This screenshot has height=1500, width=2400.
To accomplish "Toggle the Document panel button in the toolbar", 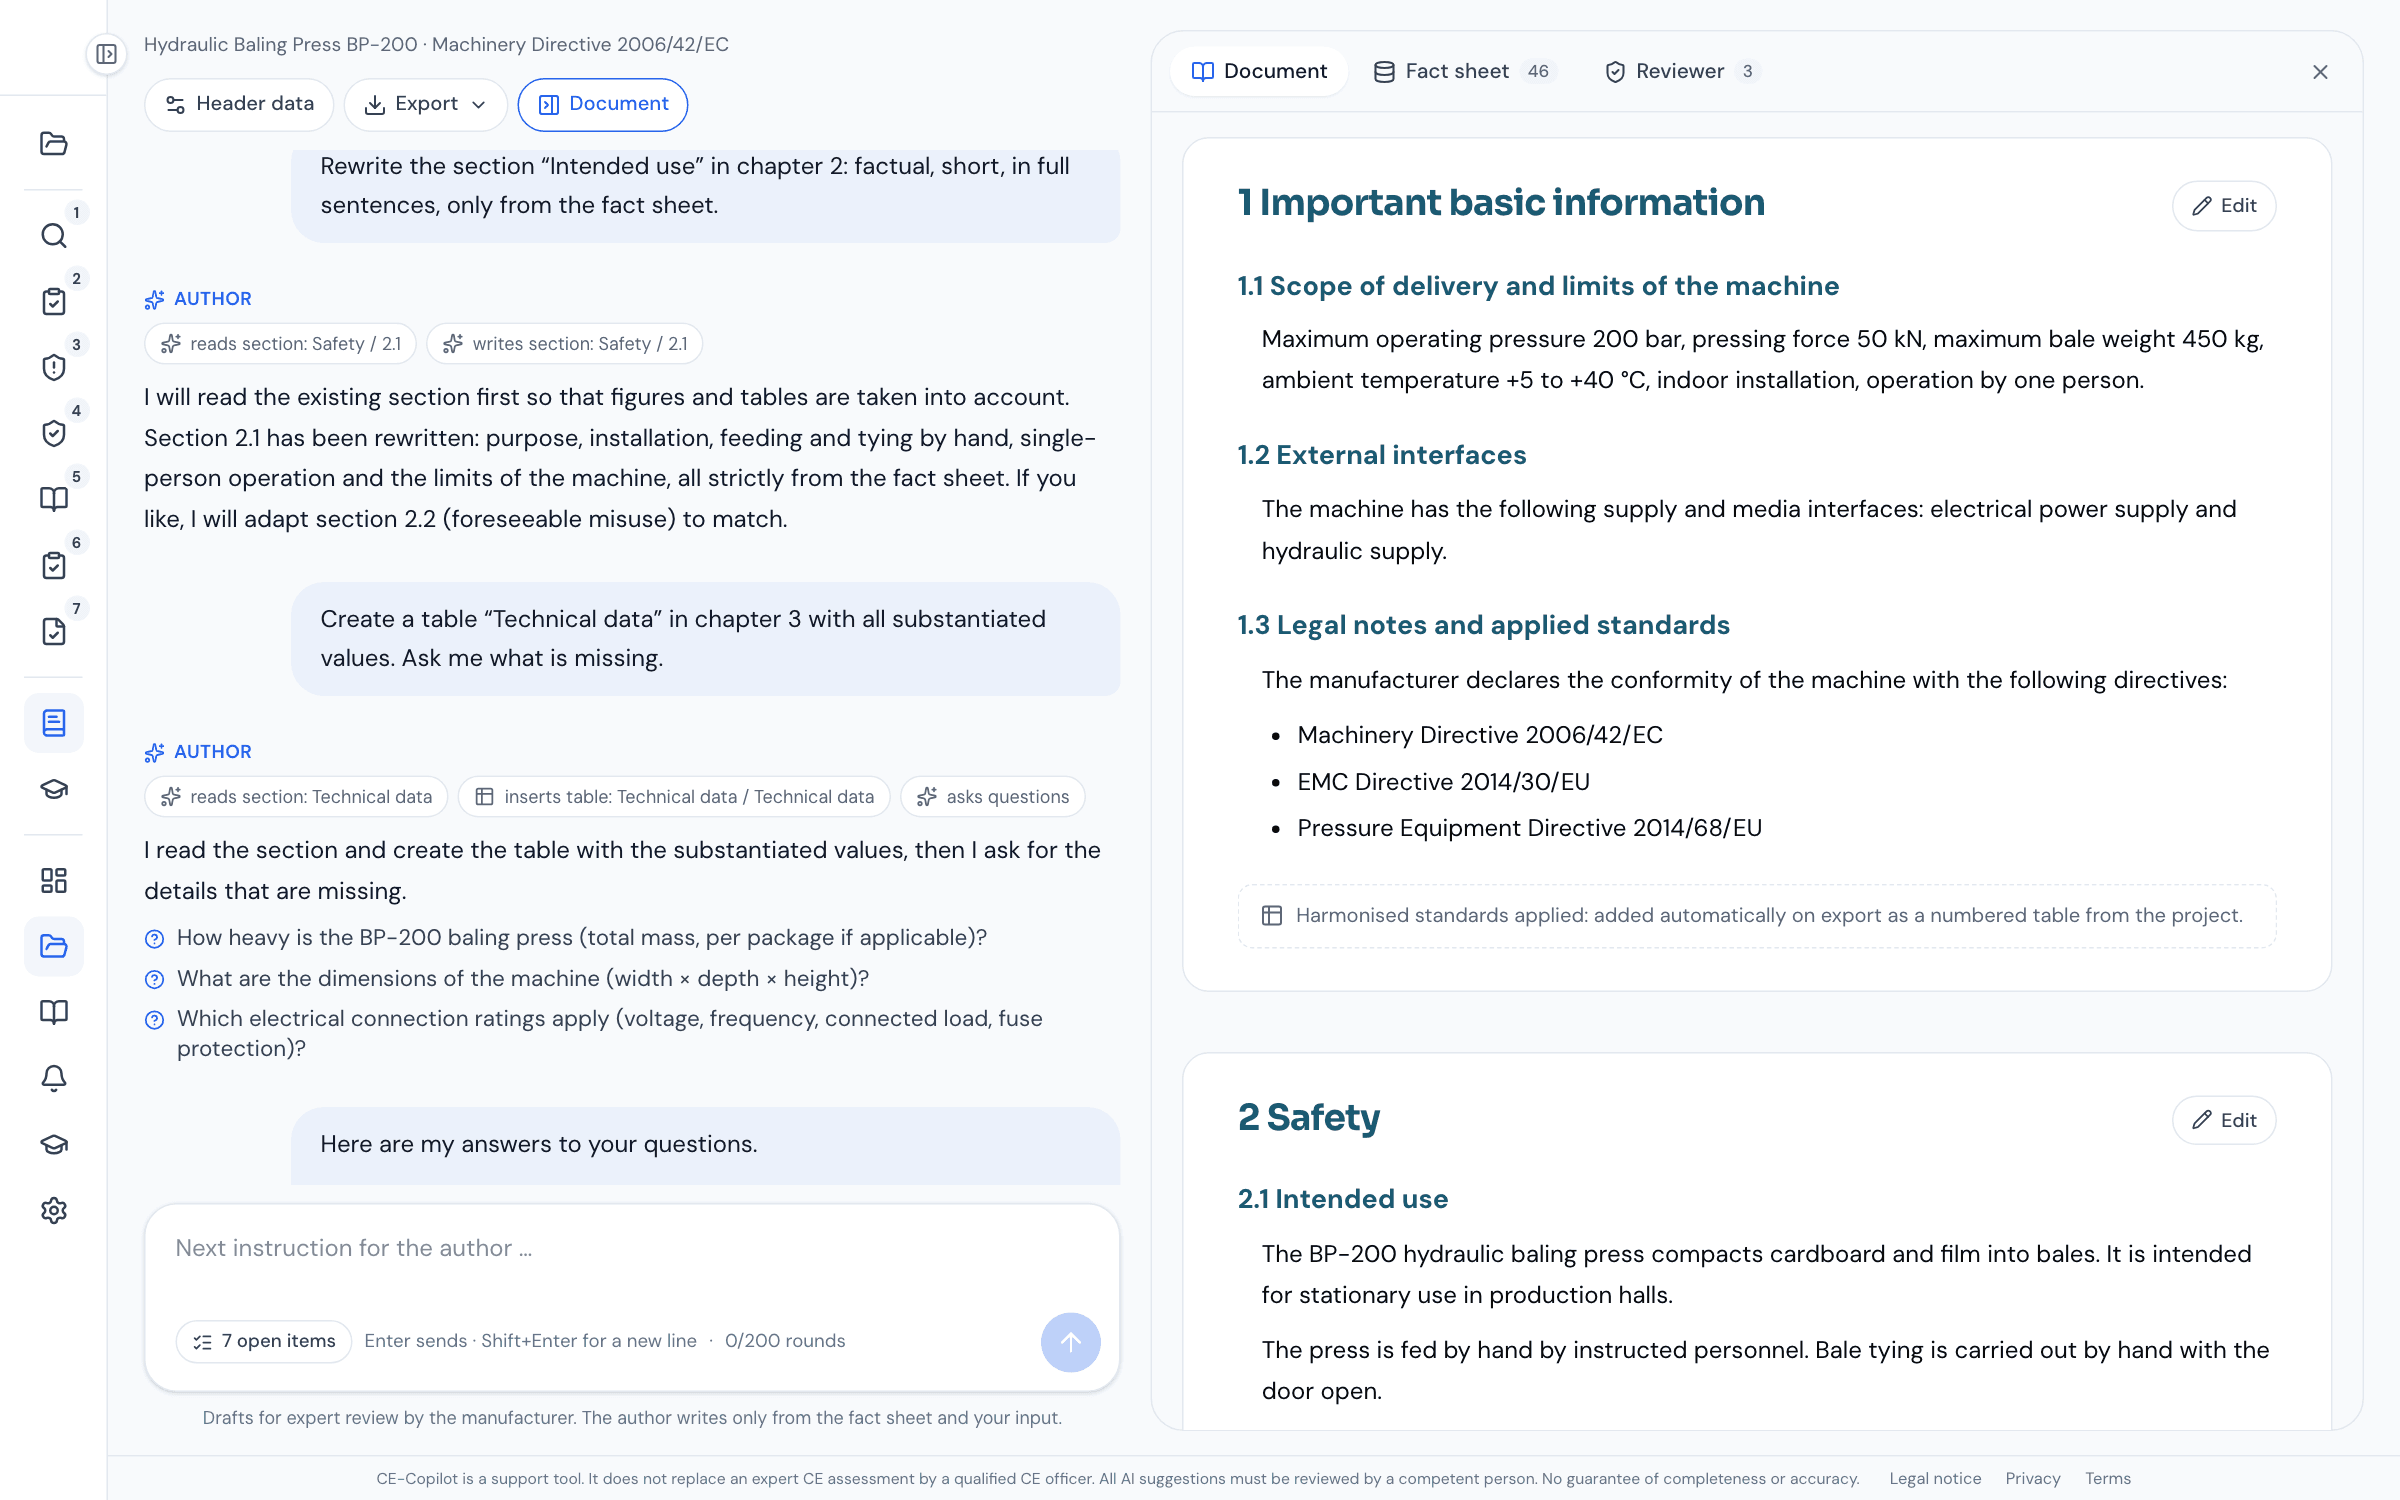I will click(x=603, y=104).
